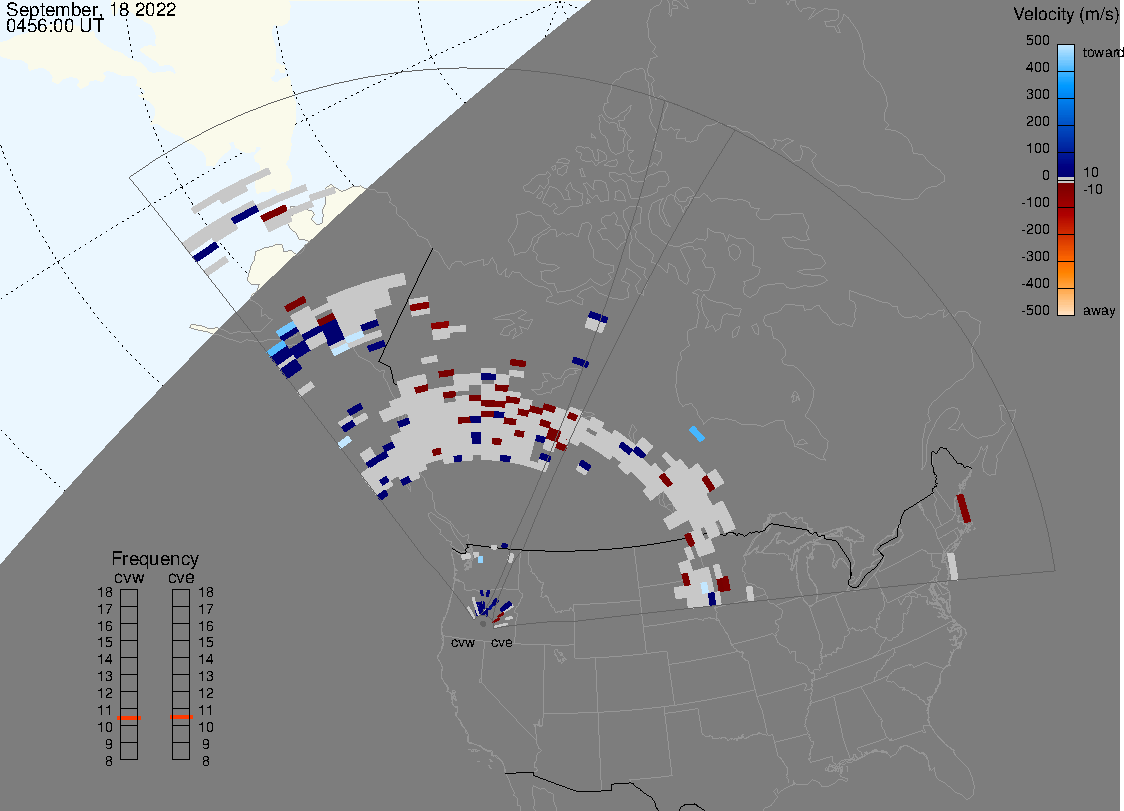Viewport: 1124px width, 811px height.
Task: Click the -10 threshold label
Action: [1092, 189]
